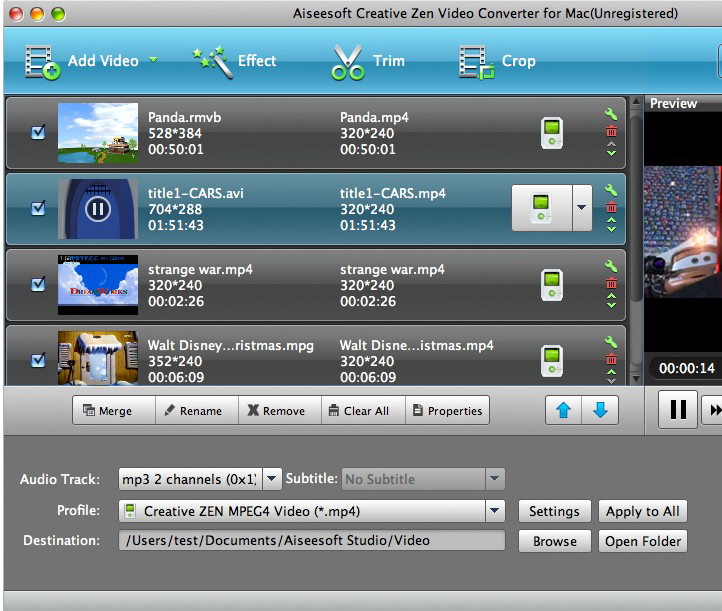Uncheck the Panda.rmvb checkbox
The width and height of the screenshot is (722, 611).
coord(38,133)
